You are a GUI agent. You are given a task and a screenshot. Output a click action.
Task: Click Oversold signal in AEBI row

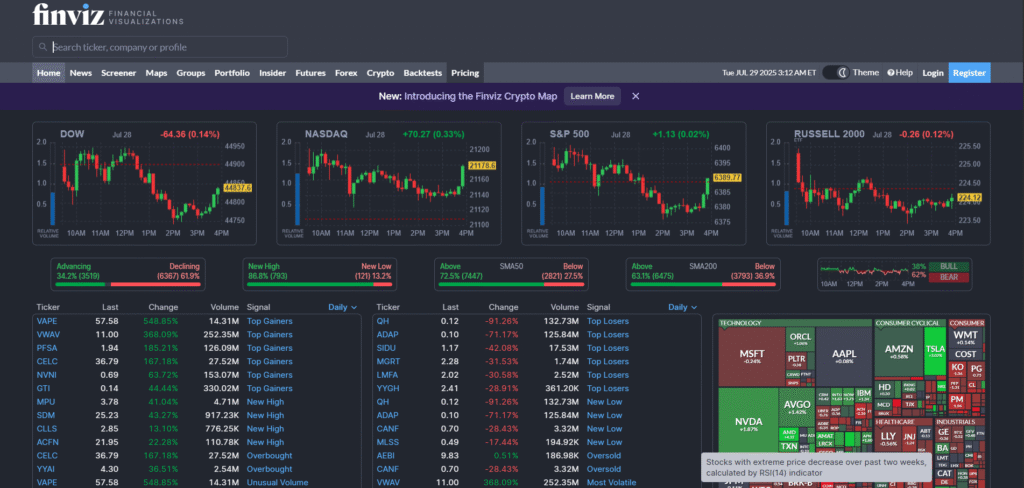coord(603,455)
